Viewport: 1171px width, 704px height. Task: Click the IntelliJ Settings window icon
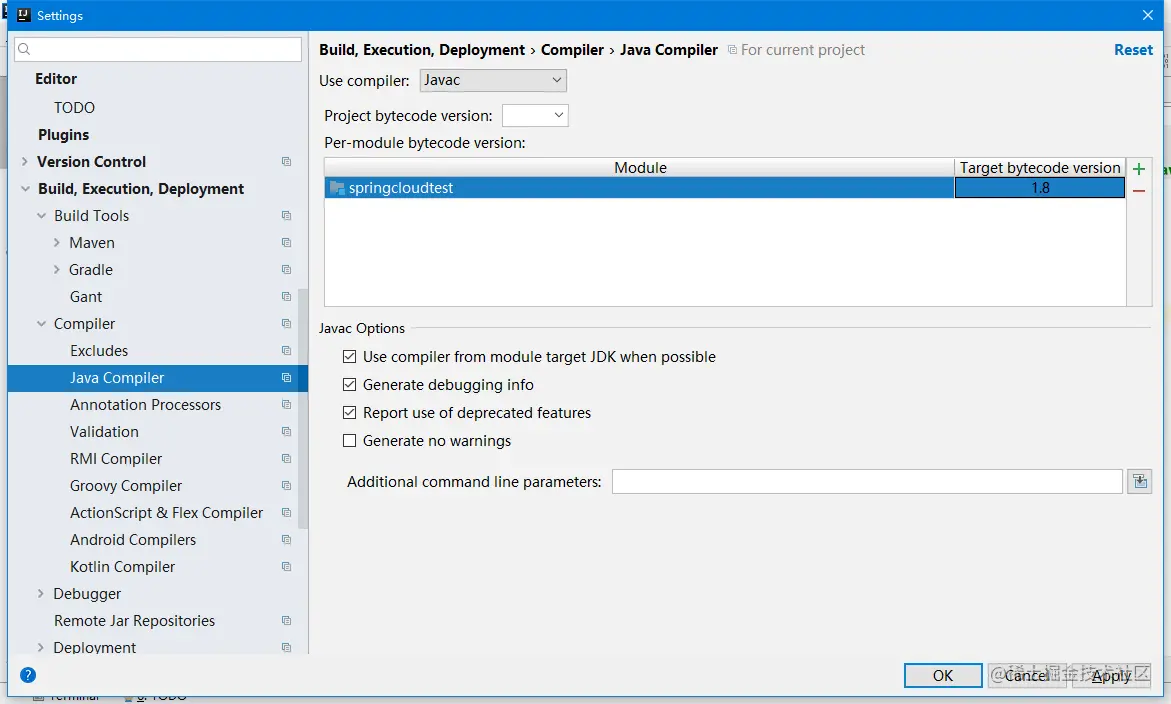click(x=24, y=15)
